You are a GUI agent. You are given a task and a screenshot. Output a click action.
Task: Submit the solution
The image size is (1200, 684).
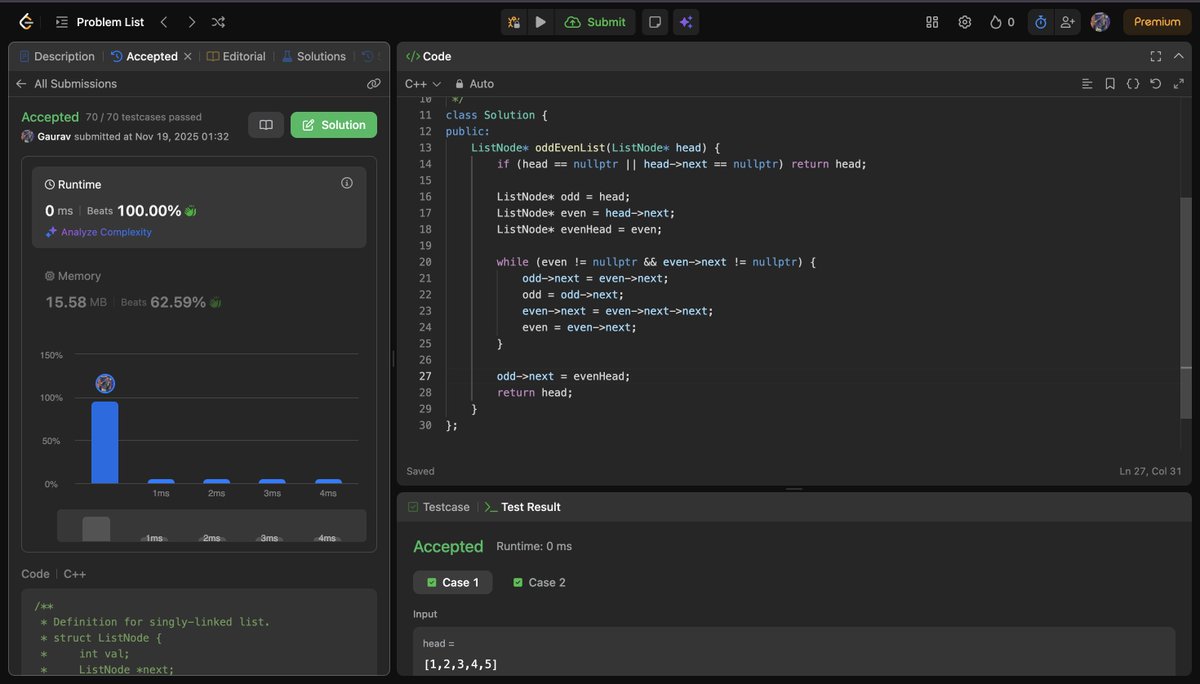595,22
